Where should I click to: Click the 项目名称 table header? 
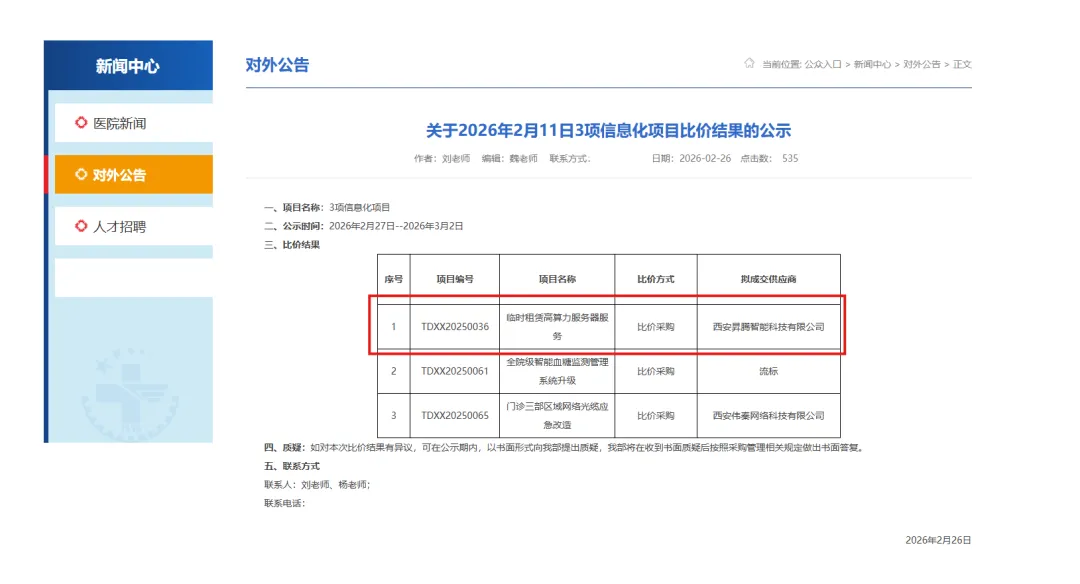coord(557,279)
